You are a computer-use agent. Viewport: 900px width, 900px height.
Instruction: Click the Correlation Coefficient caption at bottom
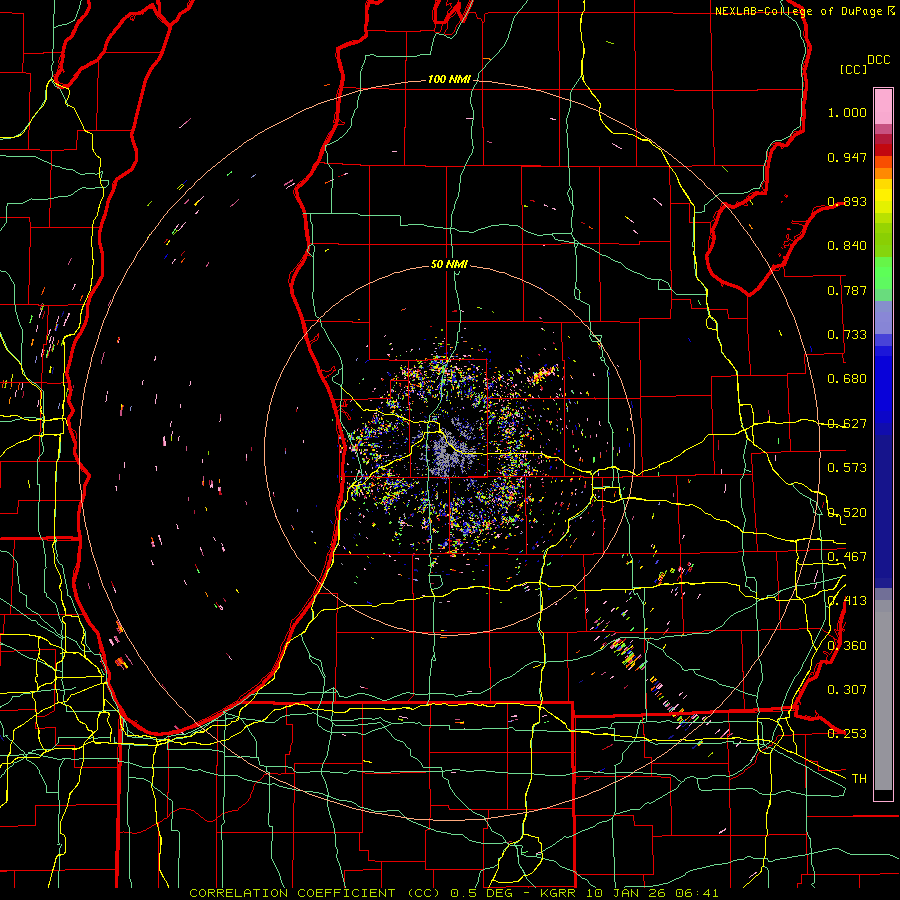[454, 893]
